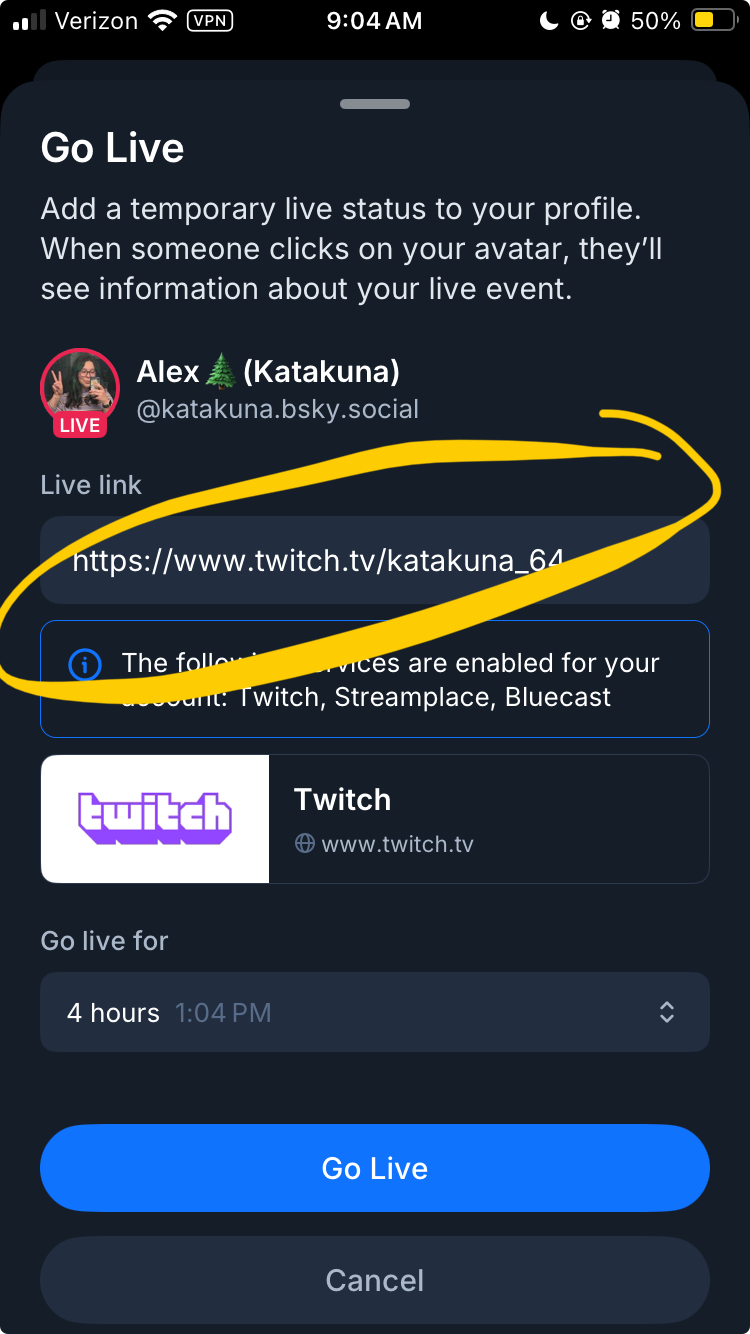Screen dimensions: 750x1334
Task: Open the "4 hours" duration dropdown
Action: (x=375, y=1012)
